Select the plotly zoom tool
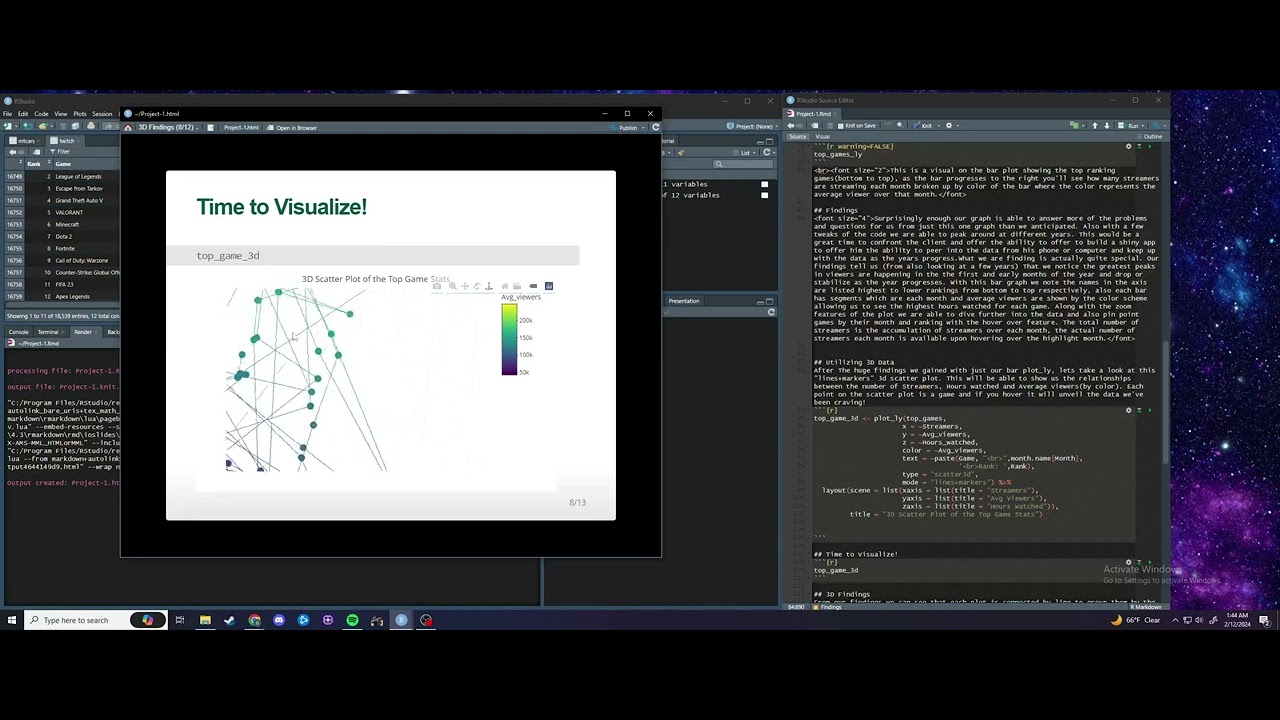 pyautogui.click(x=452, y=287)
